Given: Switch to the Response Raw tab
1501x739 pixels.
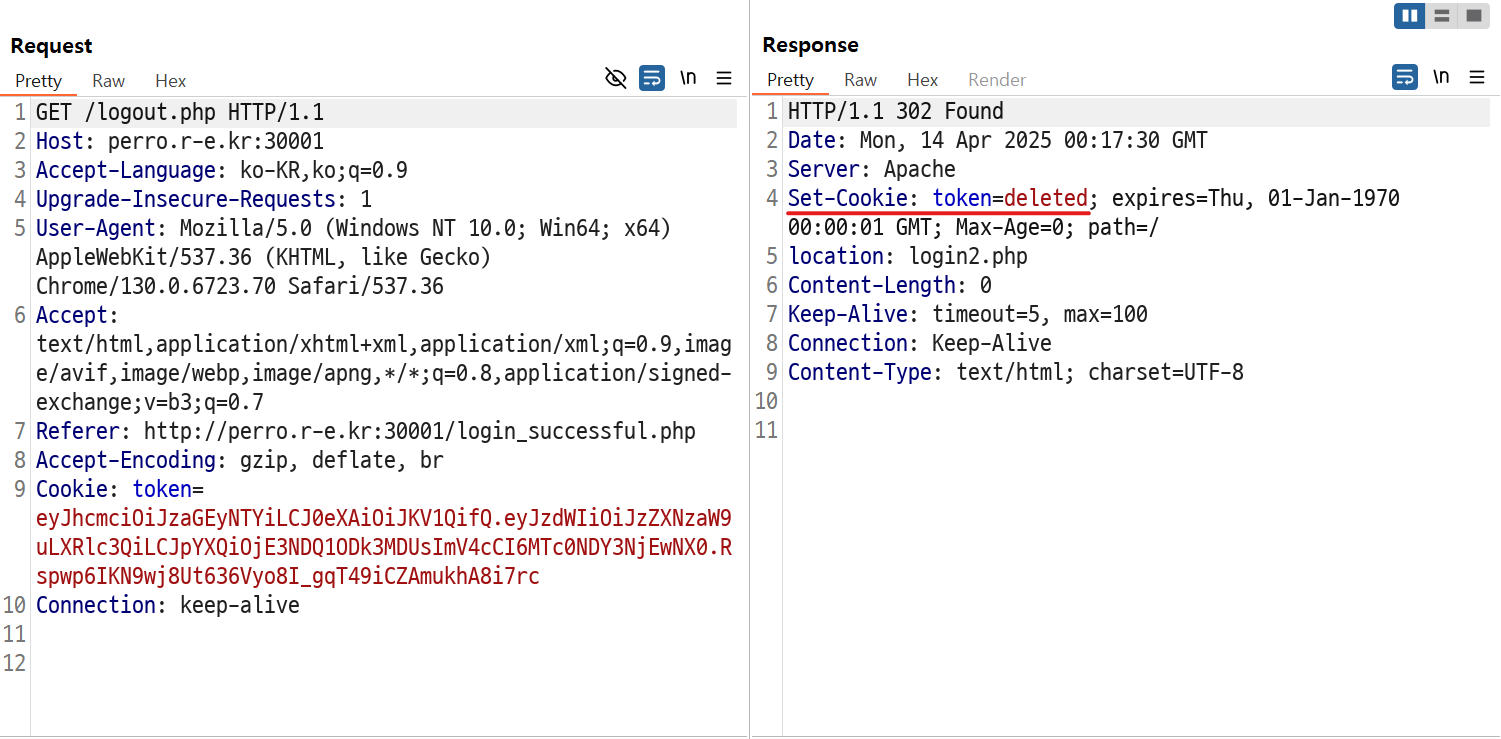Looking at the screenshot, I should point(861,80).
